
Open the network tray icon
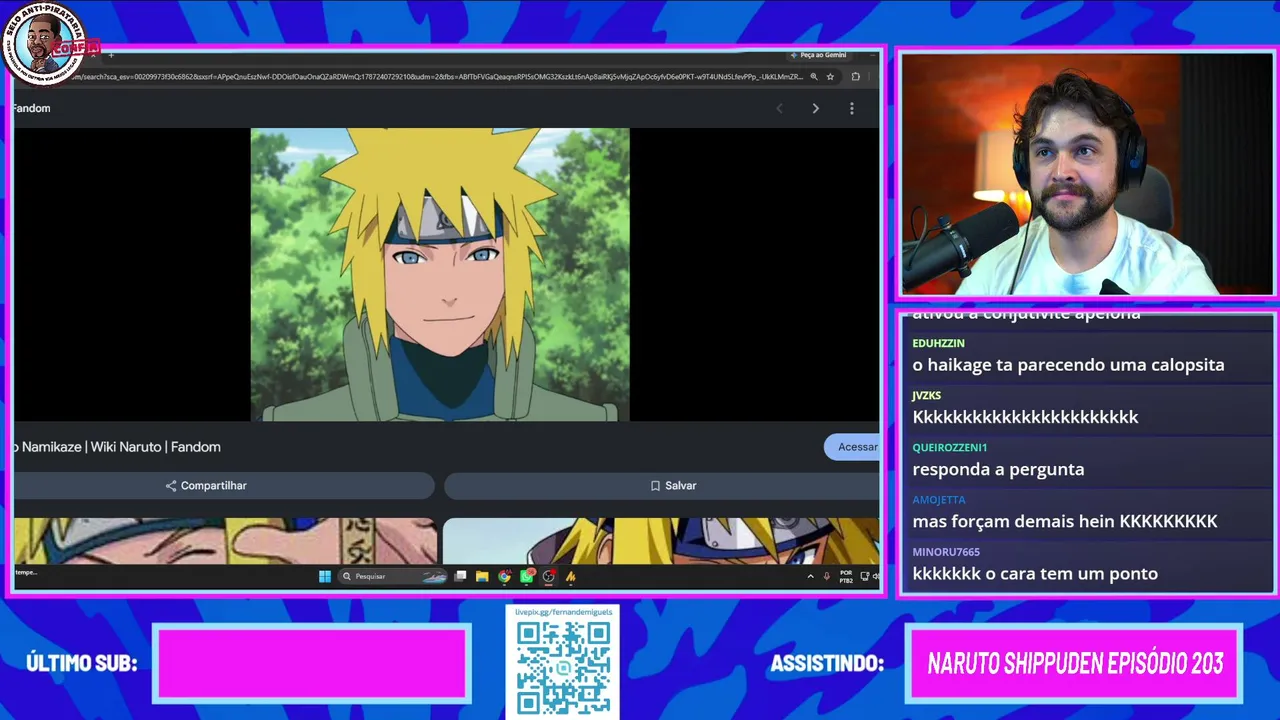864,576
